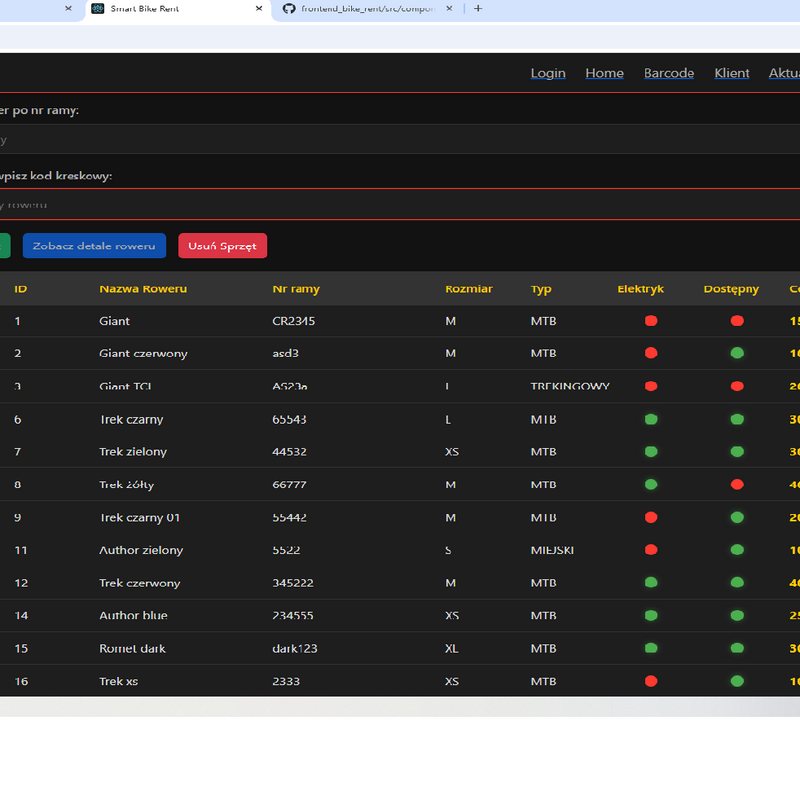Switch to the frontend_bike_rent GitHub tab

[x=365, y=8]
